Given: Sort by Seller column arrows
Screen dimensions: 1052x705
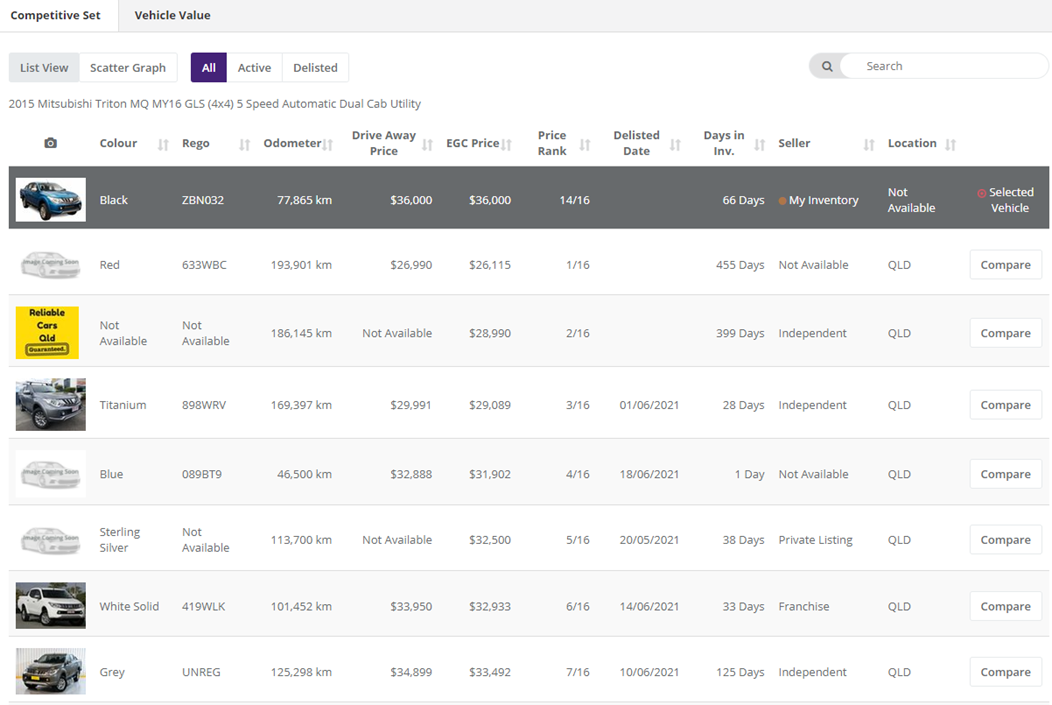Looking at the screenshot, I should [x=869, y=144].
